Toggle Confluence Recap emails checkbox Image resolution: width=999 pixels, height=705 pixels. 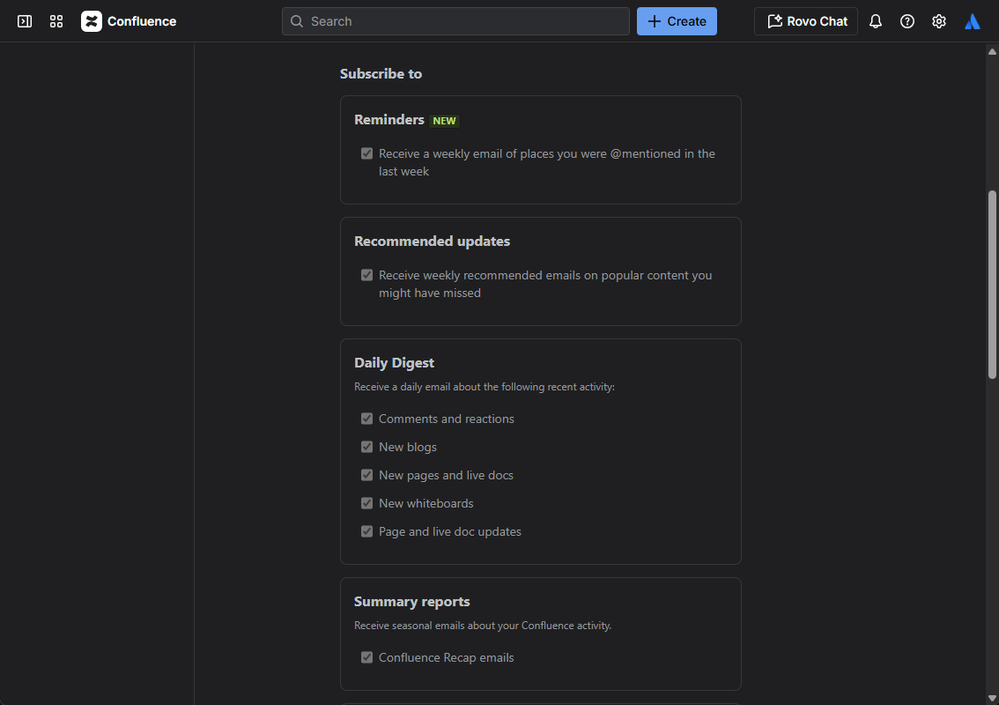[367, 657]
